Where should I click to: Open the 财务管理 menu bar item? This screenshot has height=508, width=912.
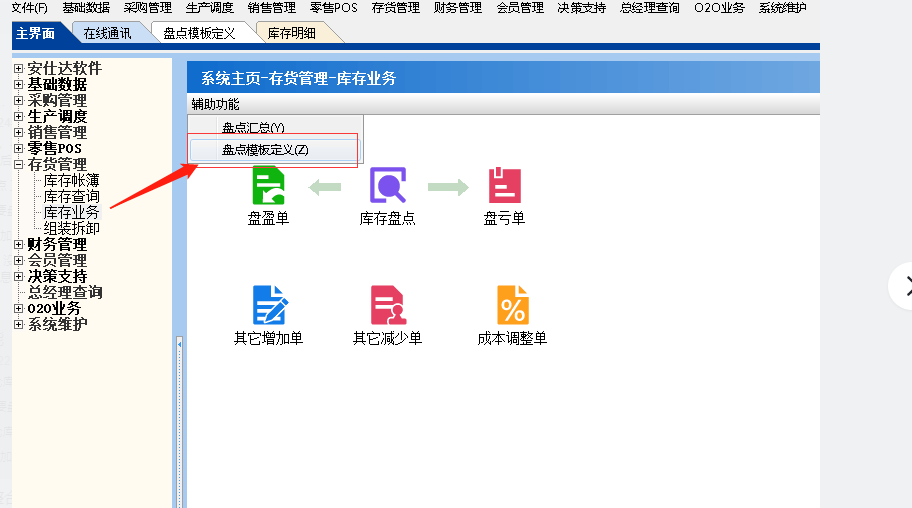click(458, 8)
